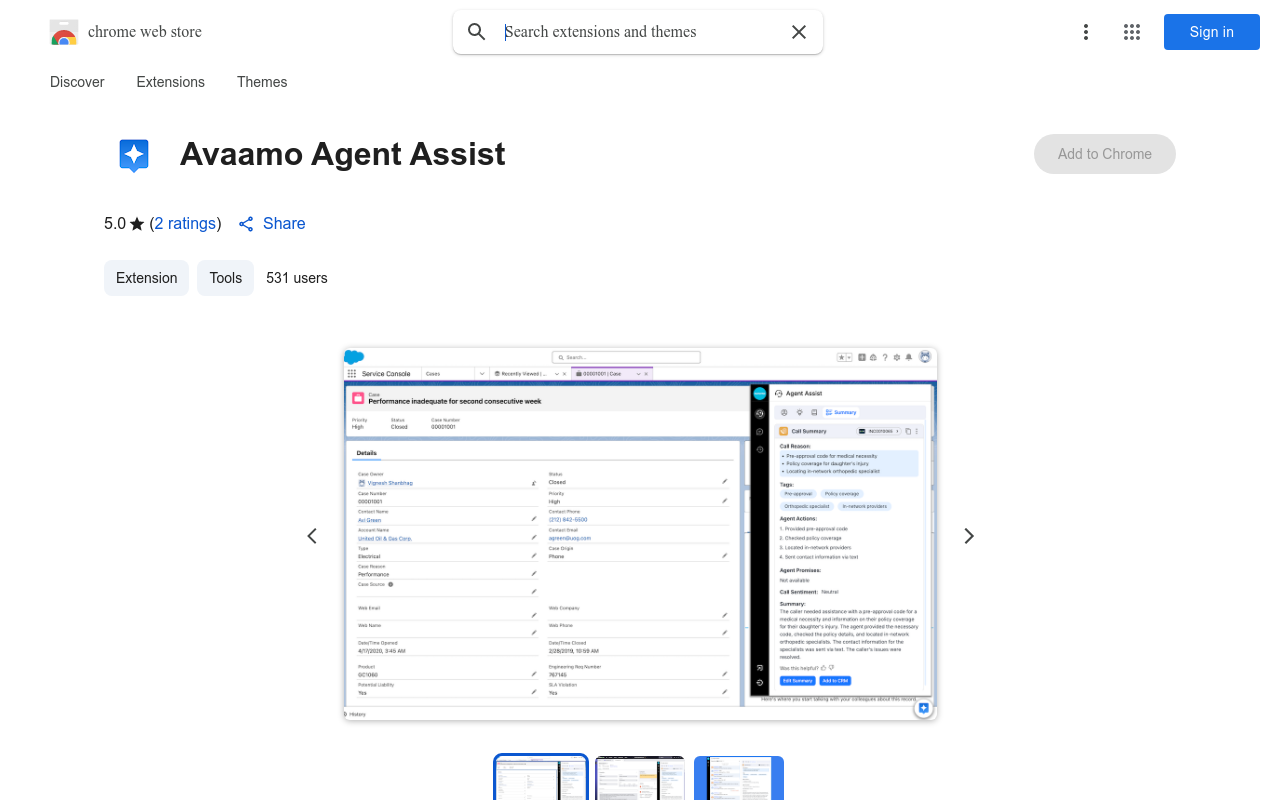Open the Themes tab

[x=262, y=82]
